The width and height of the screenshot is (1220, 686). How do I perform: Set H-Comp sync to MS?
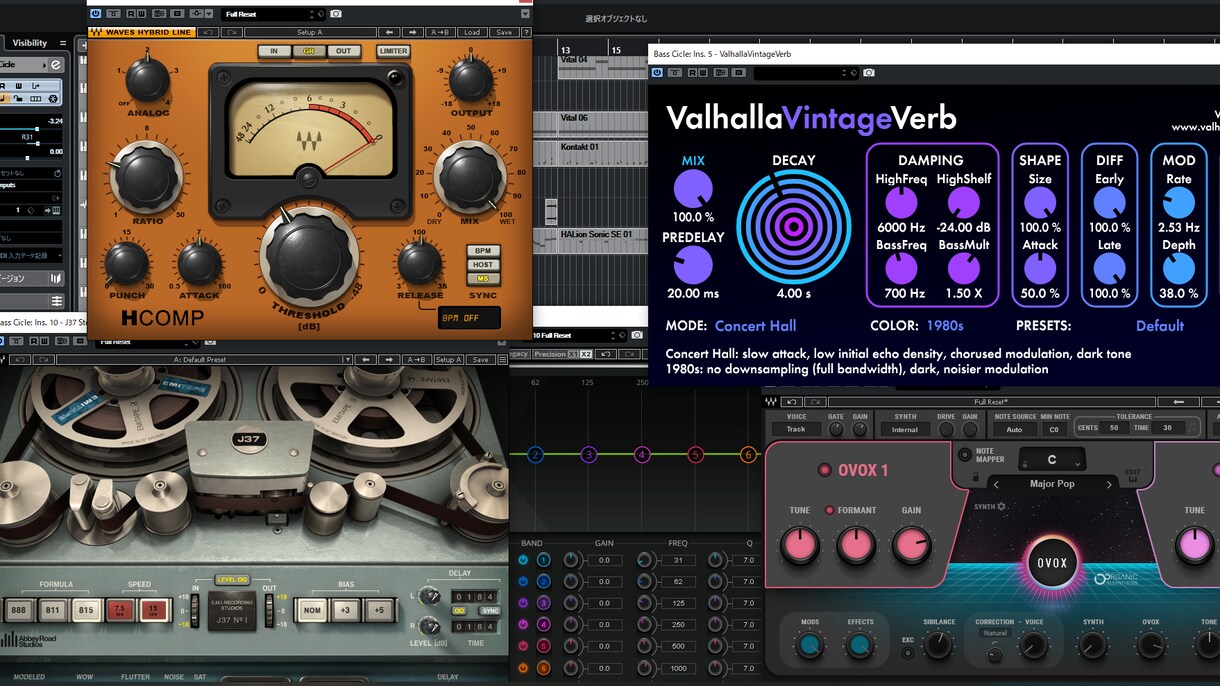(483, 279)
